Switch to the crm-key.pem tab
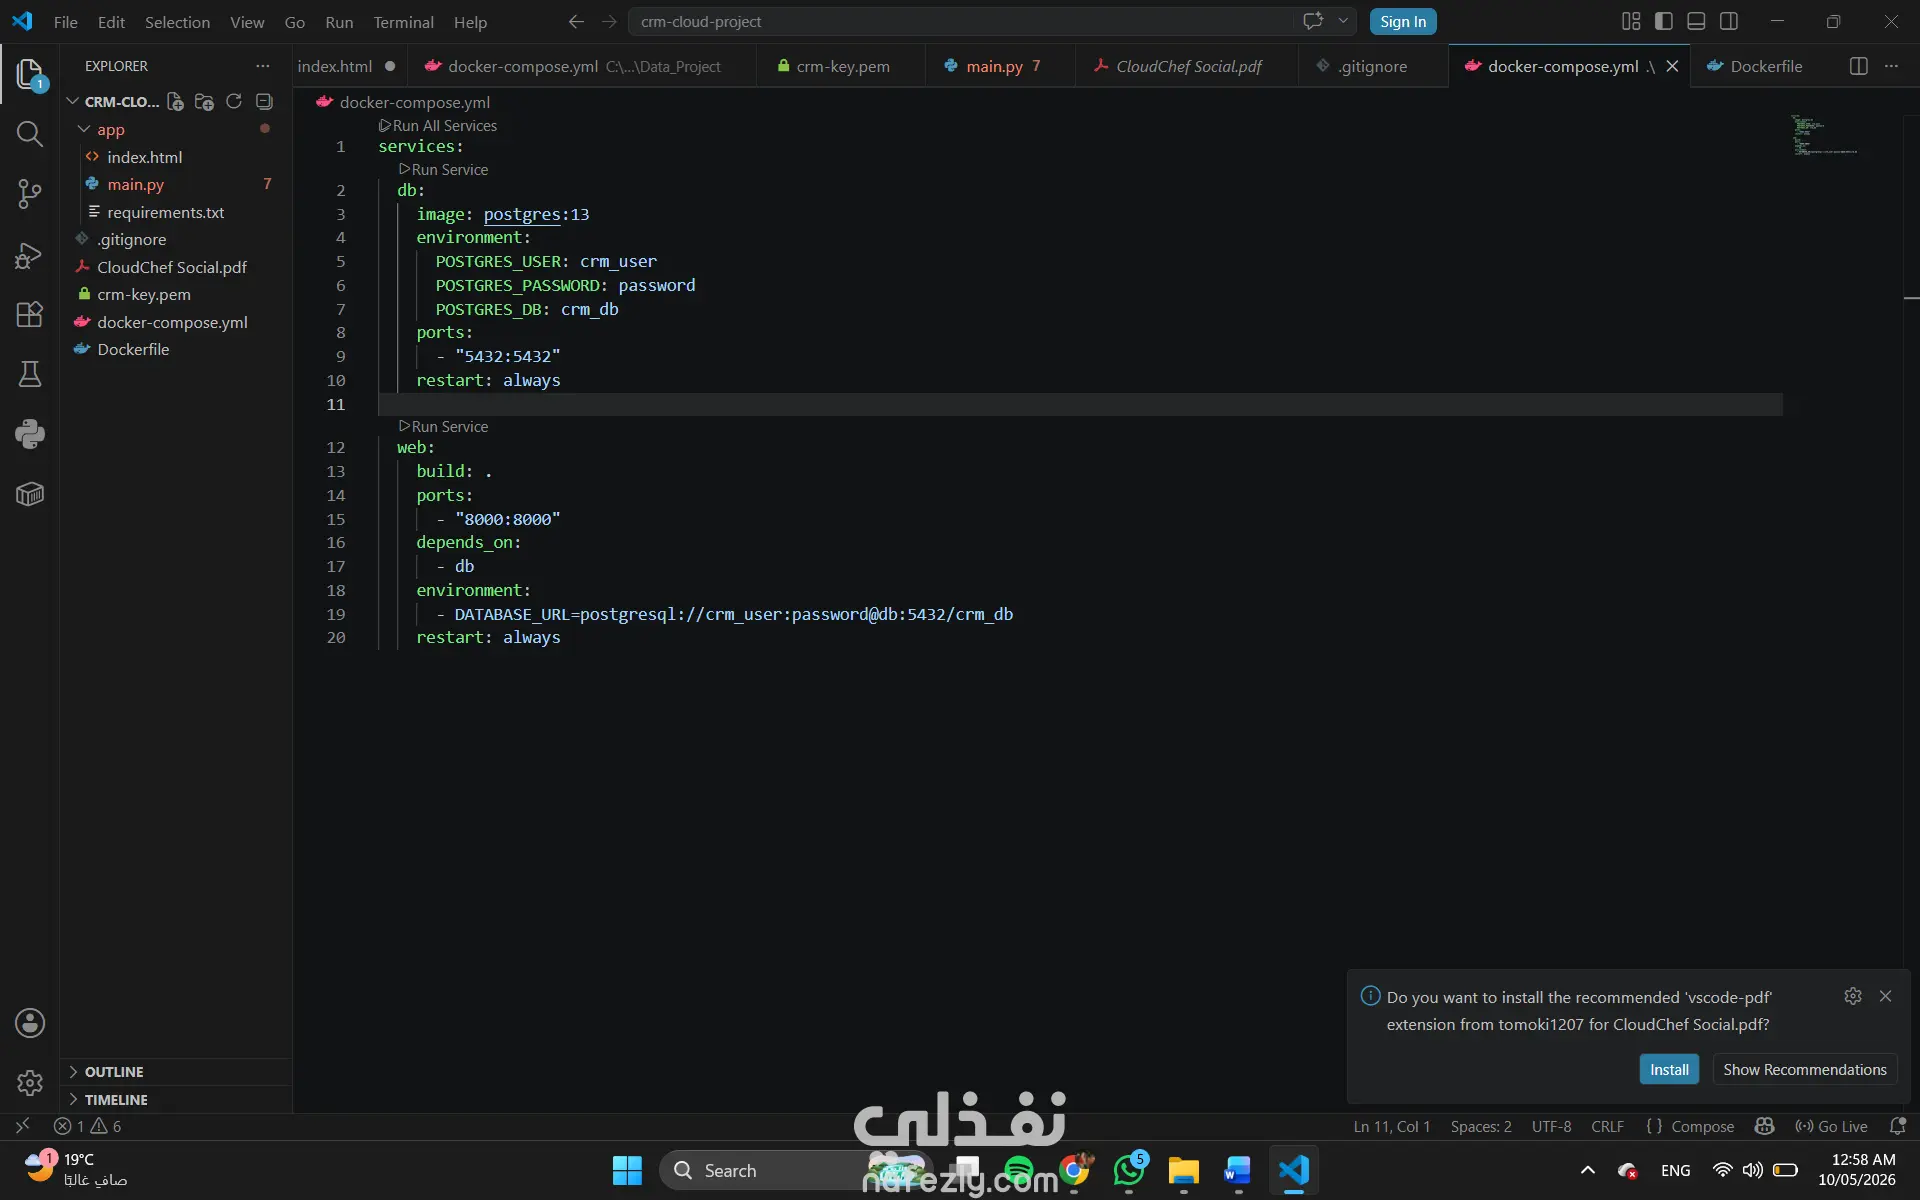 click(x=841, y=66)
